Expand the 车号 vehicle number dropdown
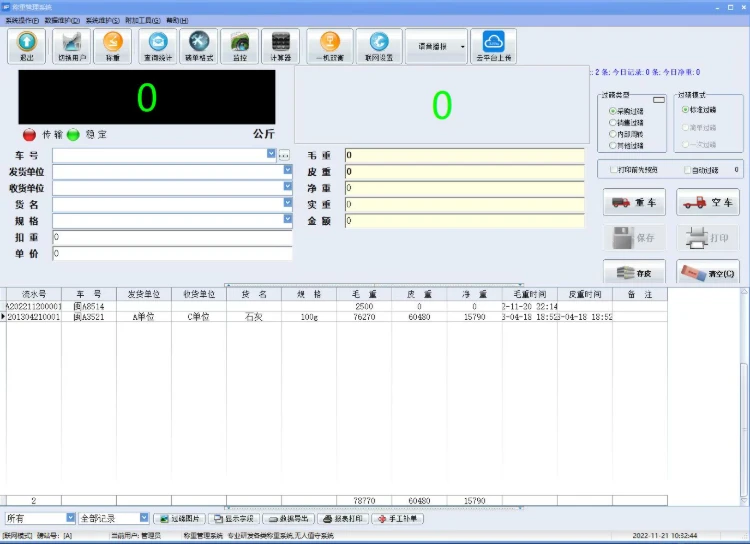Screen dimensions: 750x544 [x=271, y=154]
